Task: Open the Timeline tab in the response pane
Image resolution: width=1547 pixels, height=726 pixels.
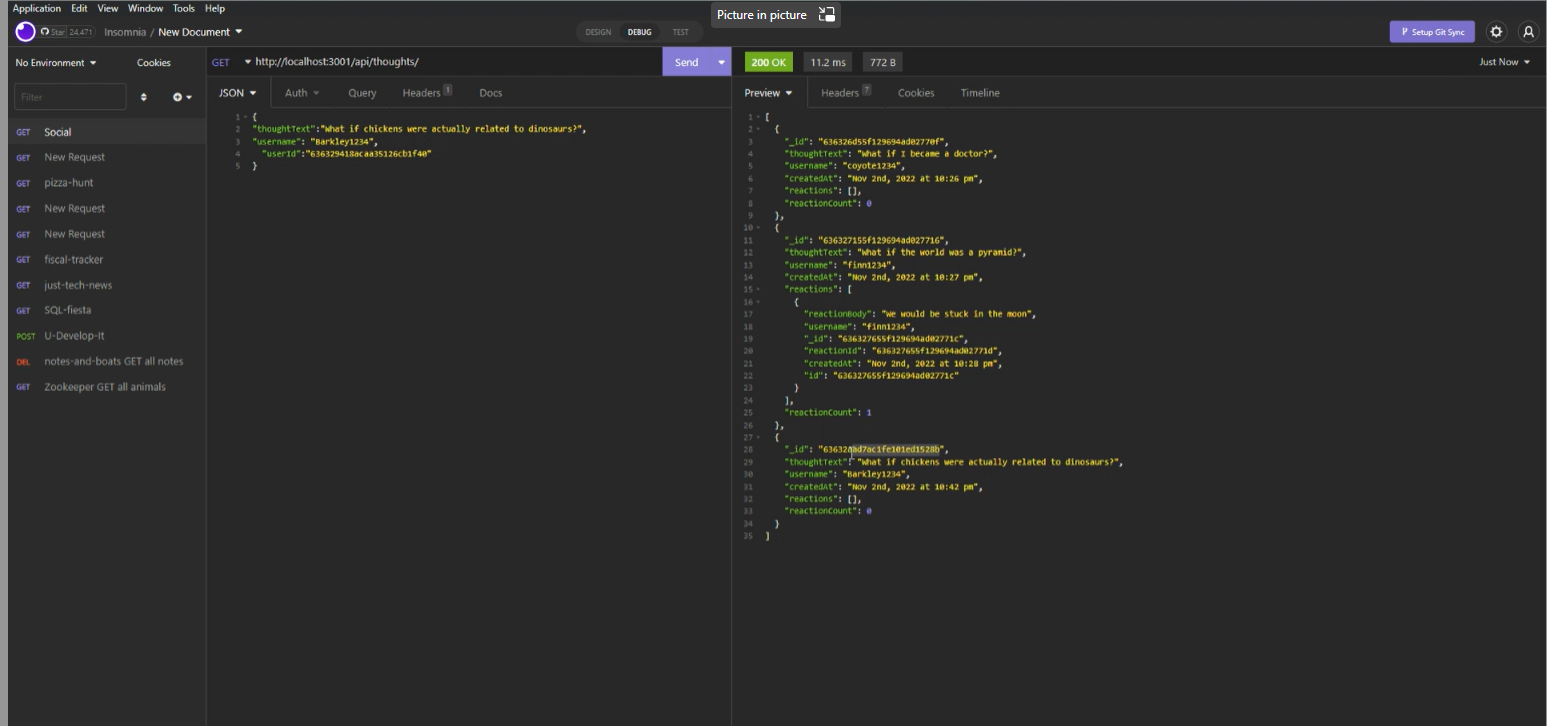Action: [x=979, y=92]
